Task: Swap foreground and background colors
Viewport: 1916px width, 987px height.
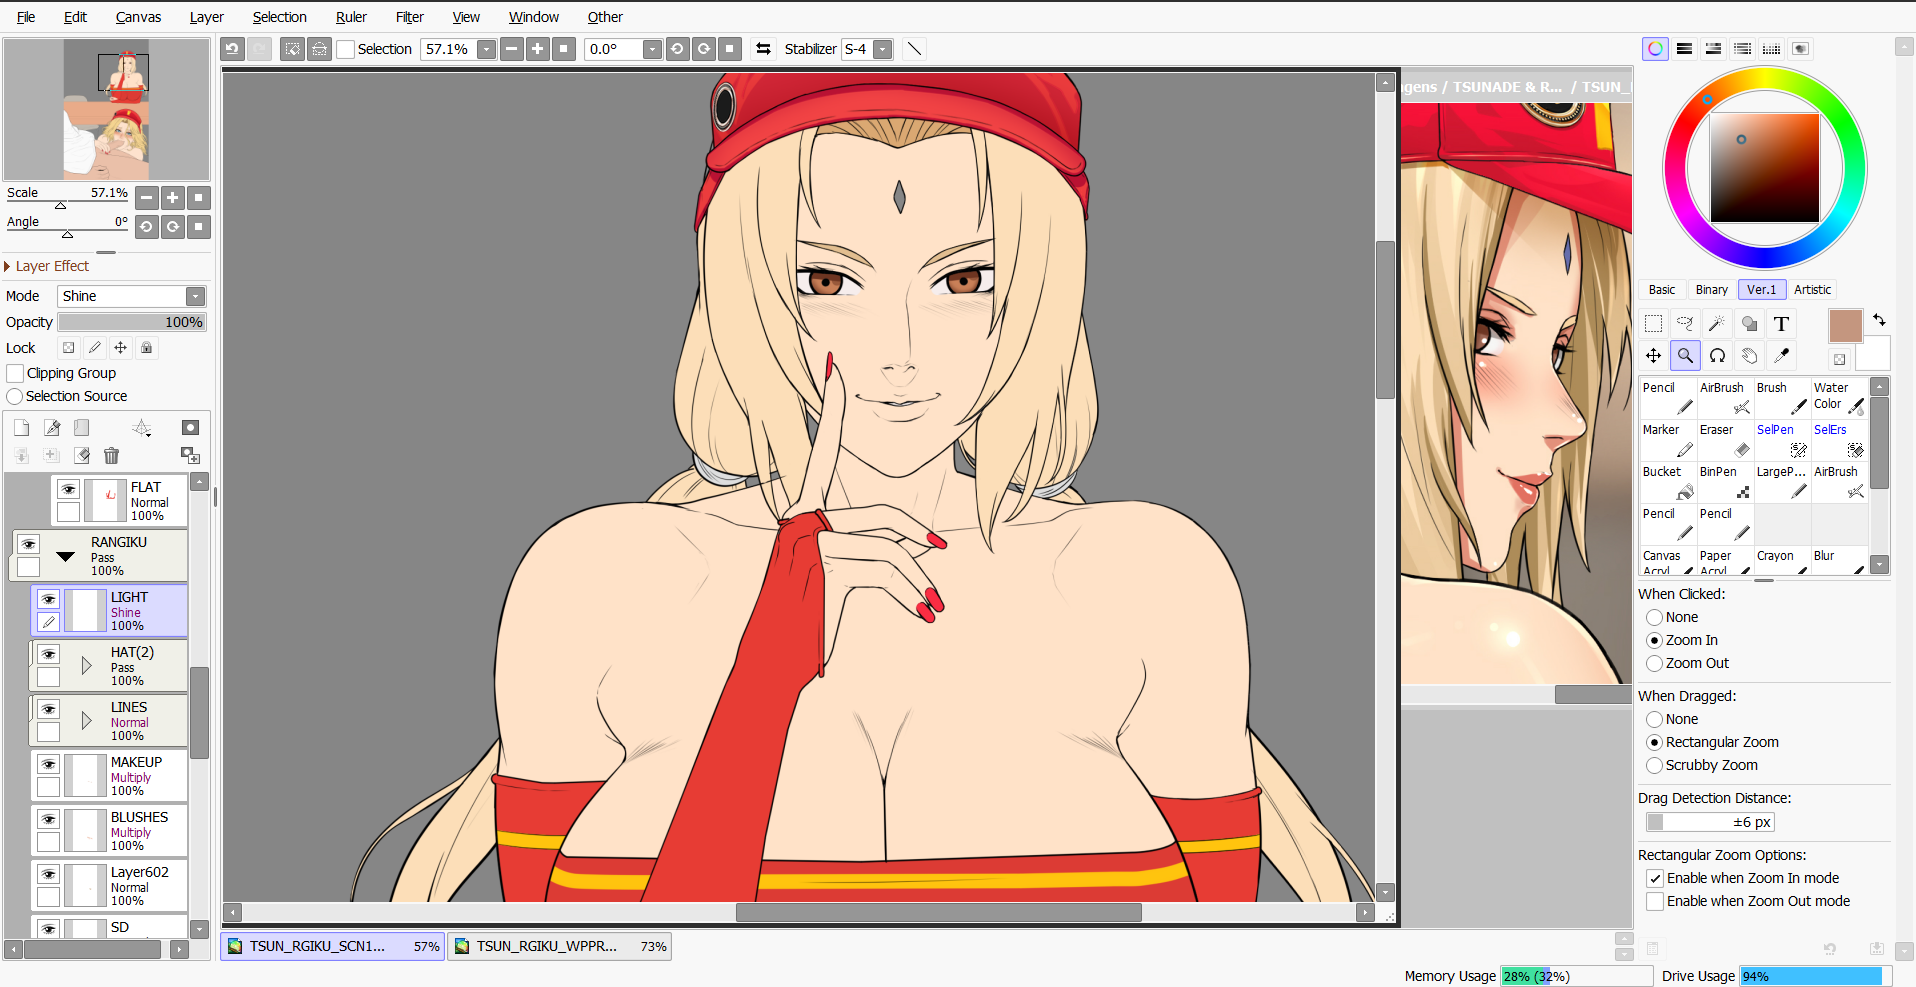Action: 1879,320
